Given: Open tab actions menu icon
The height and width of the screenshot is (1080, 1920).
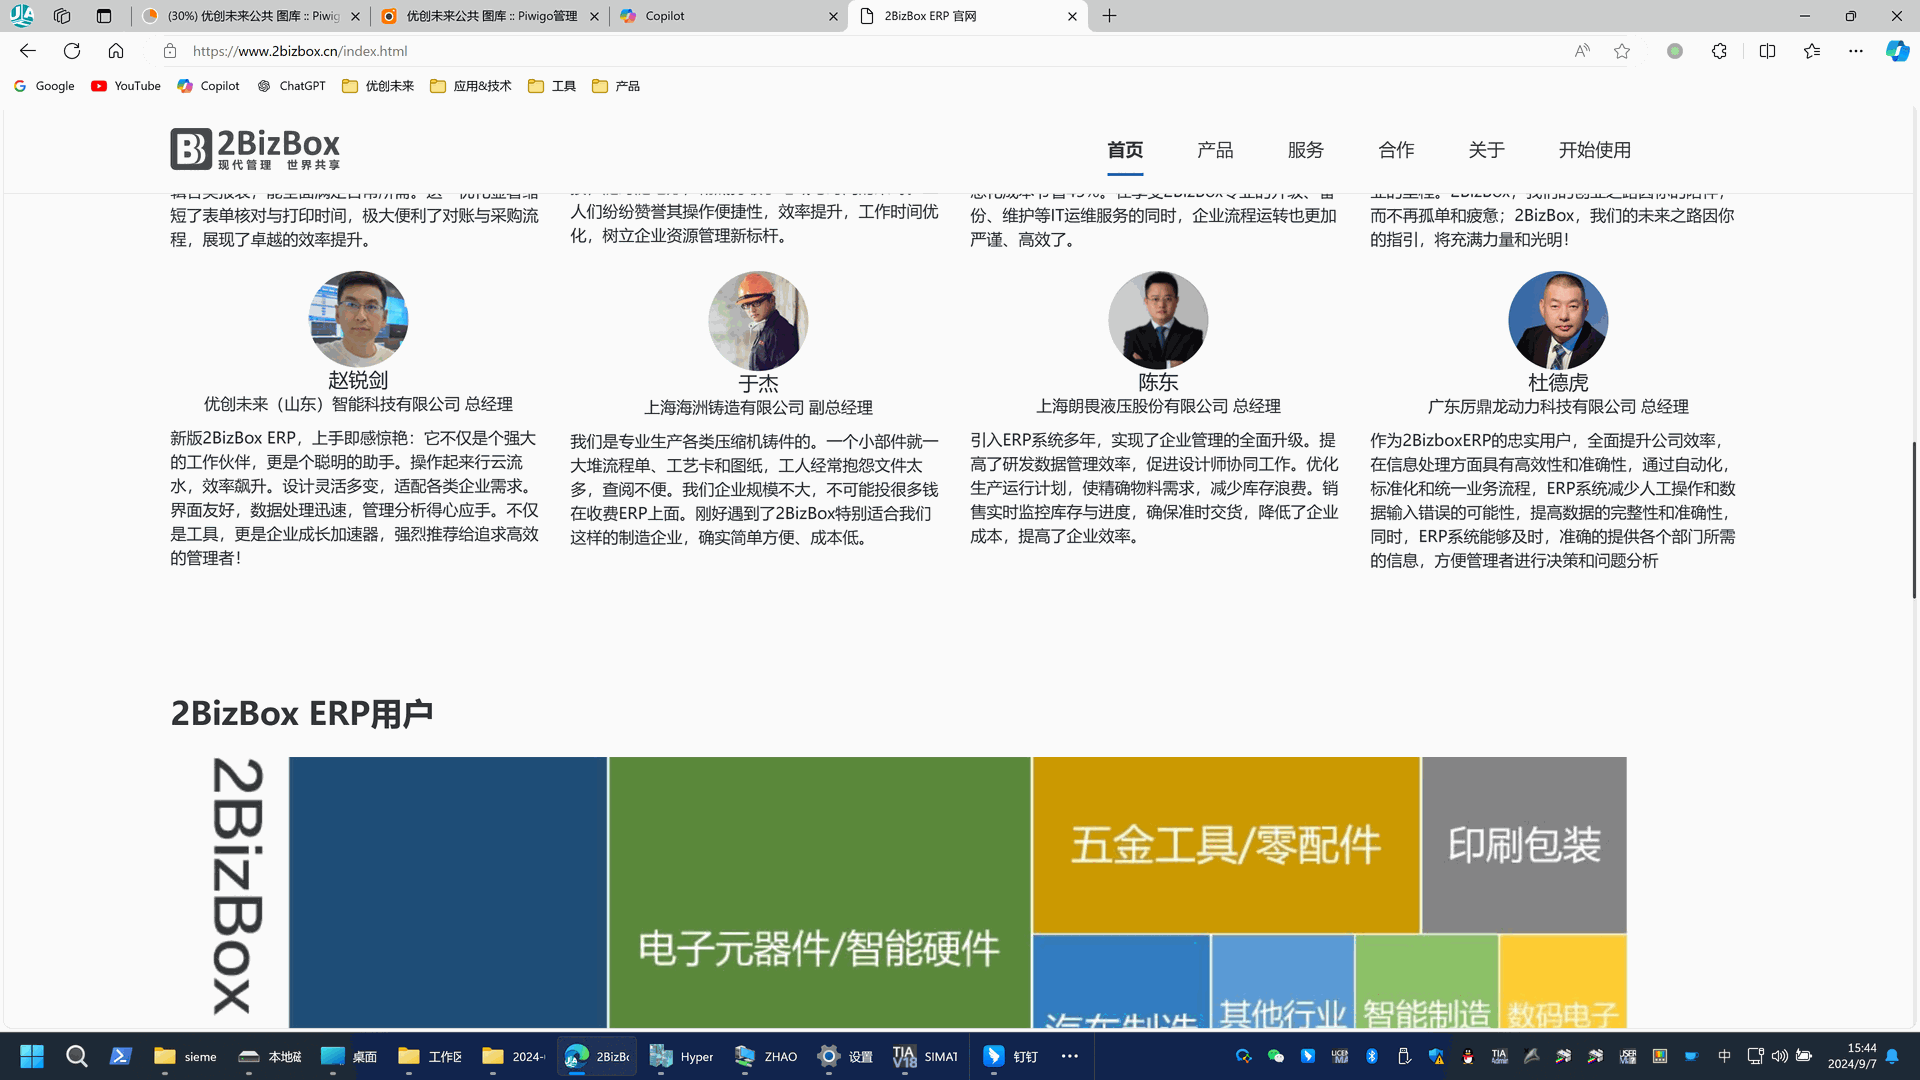Looking at the screenshot, I should point(104,16).
